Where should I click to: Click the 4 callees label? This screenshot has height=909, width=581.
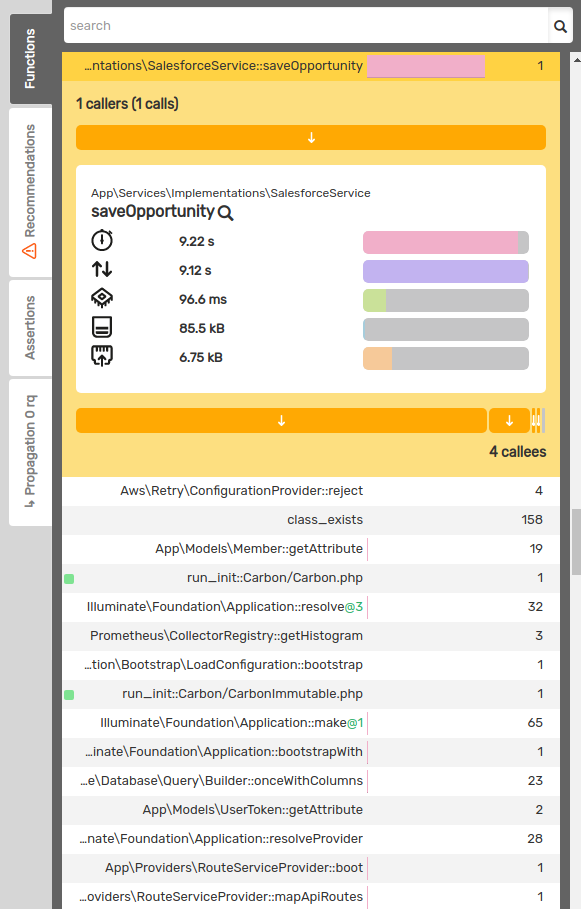518,452
